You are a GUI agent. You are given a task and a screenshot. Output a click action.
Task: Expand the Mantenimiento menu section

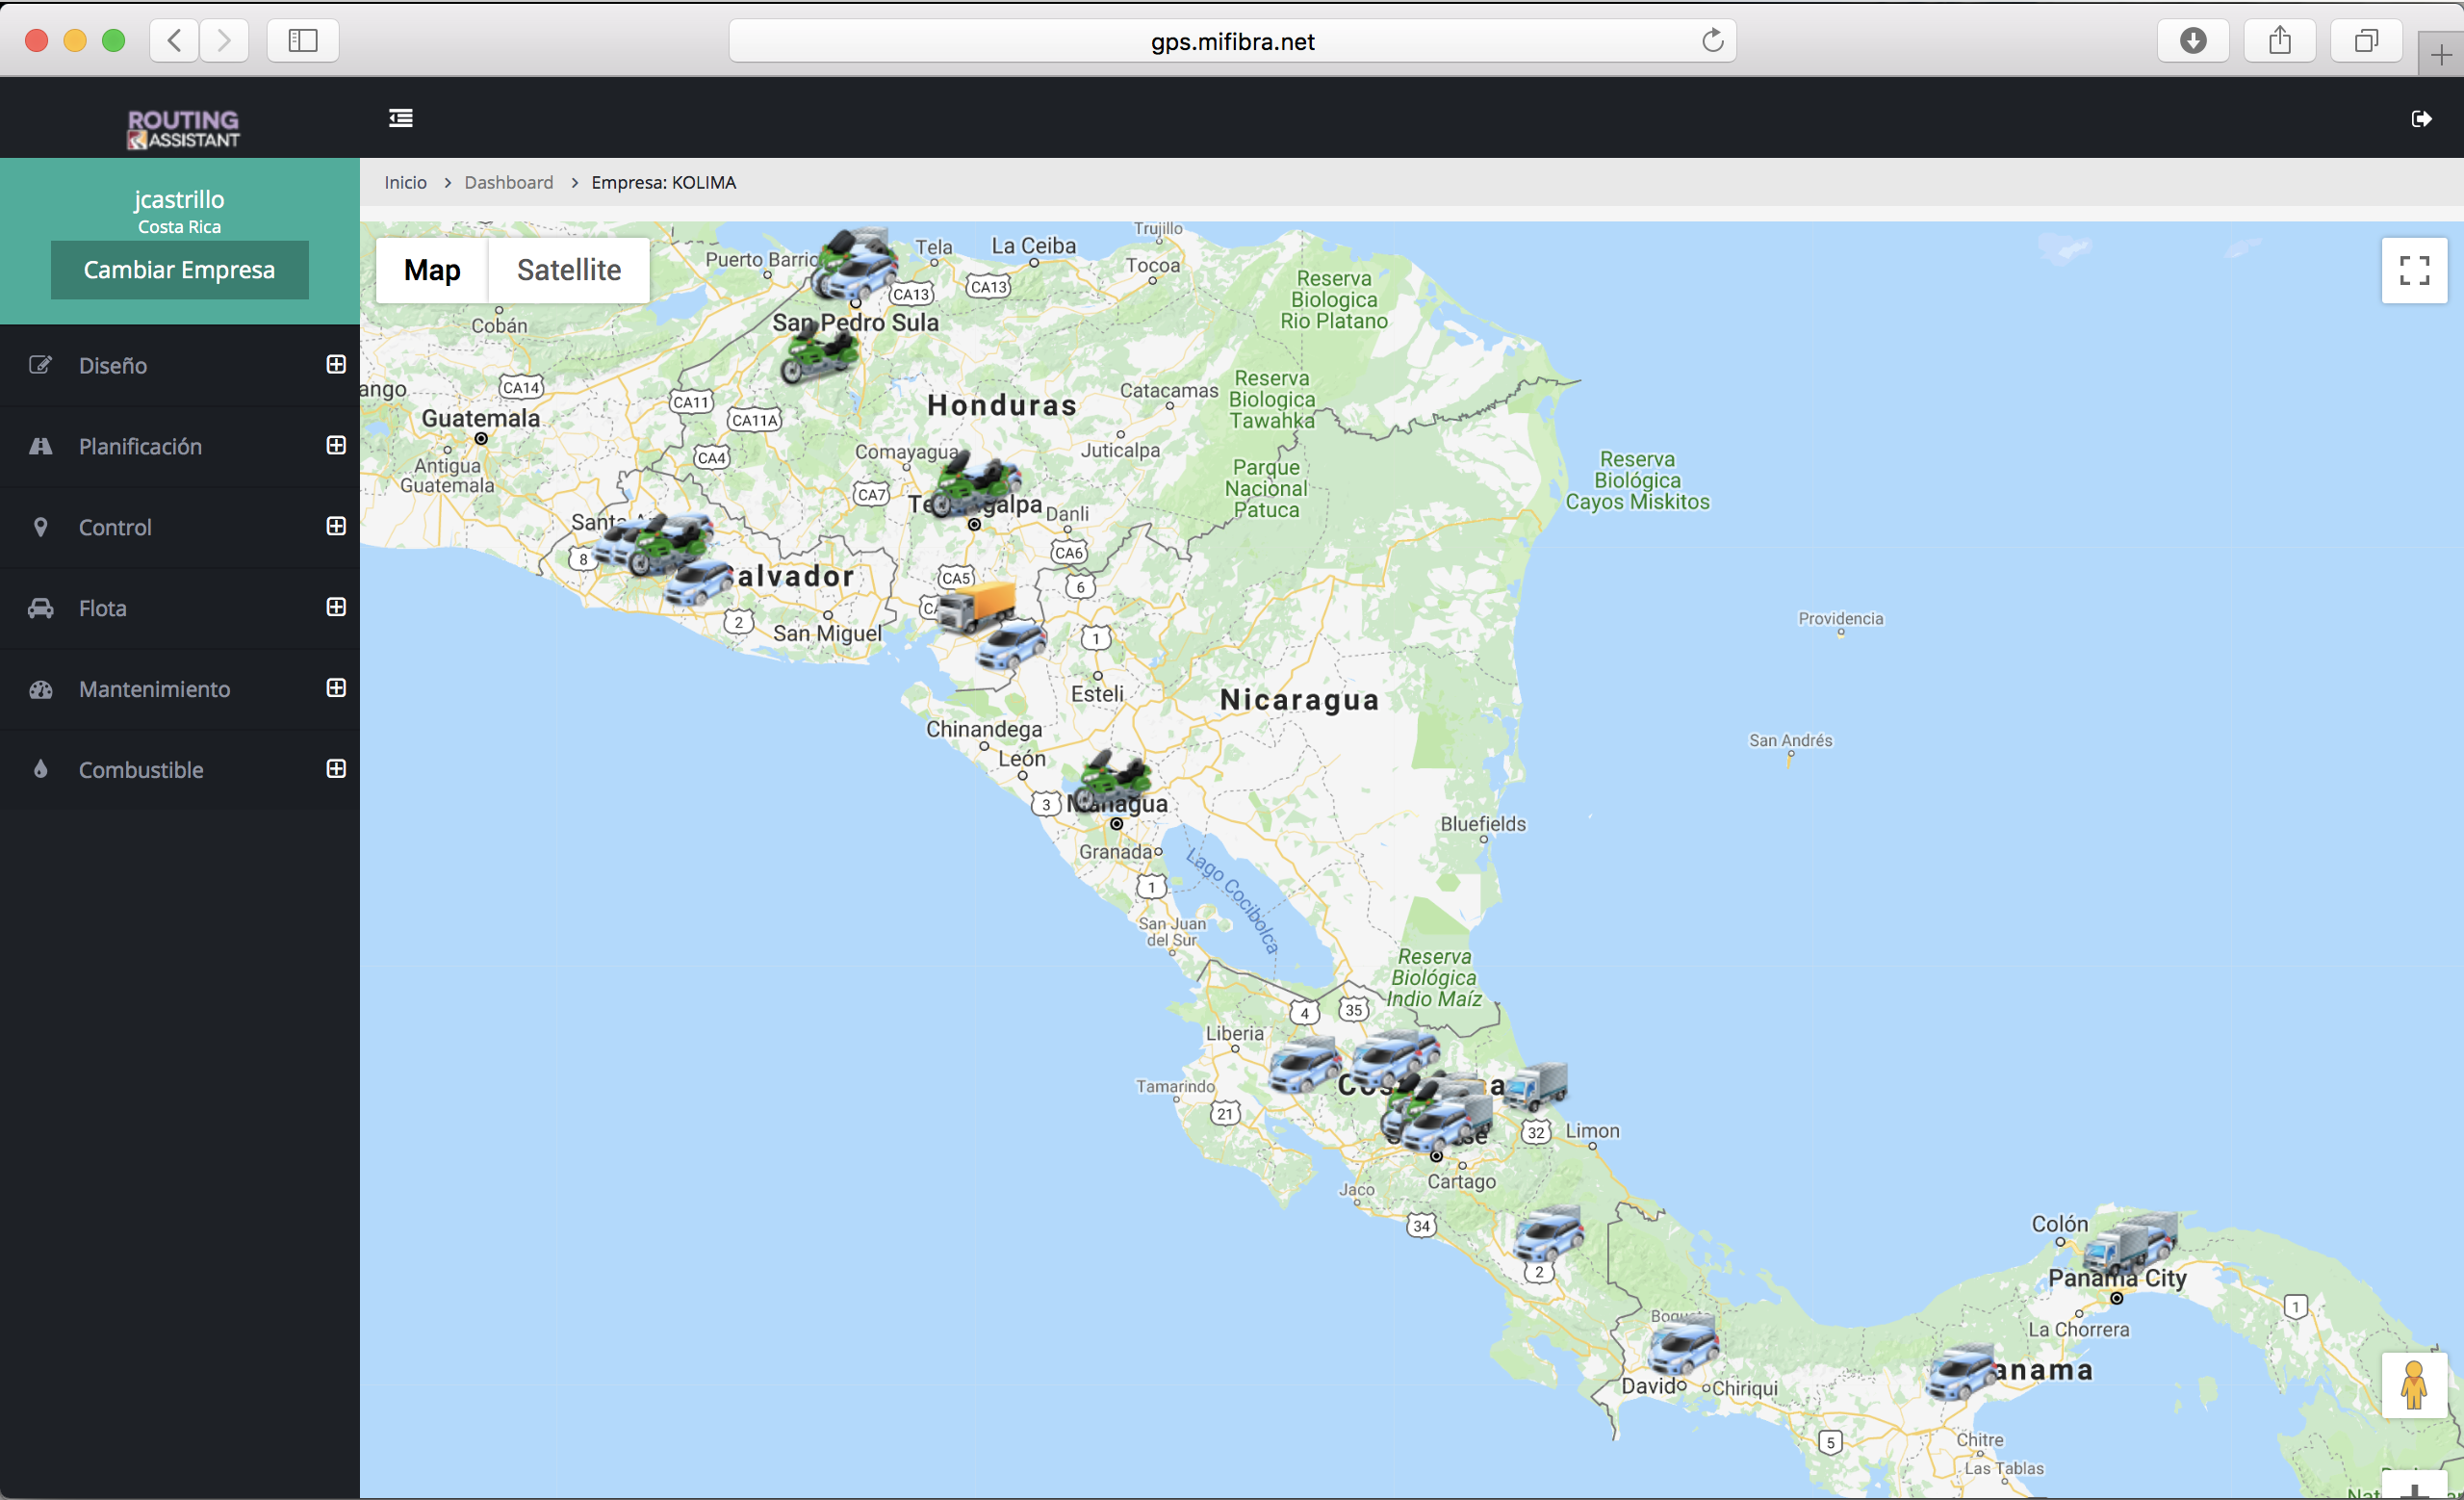tap(336, 688)
